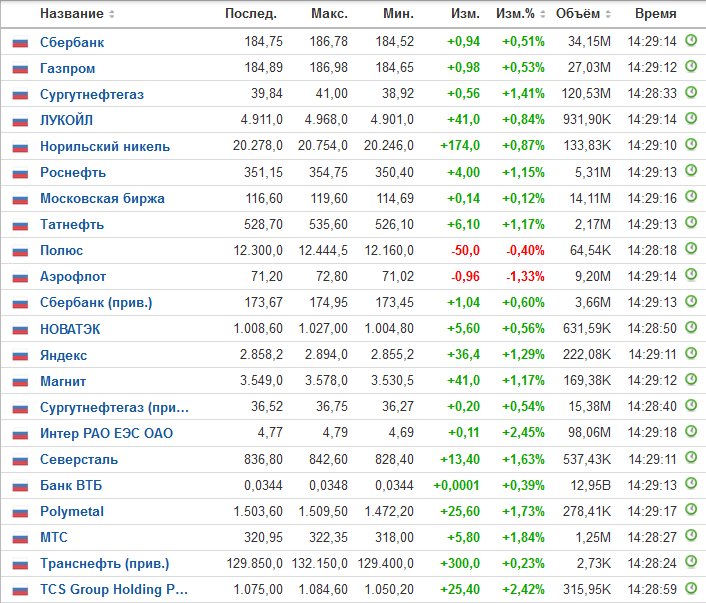
Task: Open the Сургутнефтегаз (при… preferred link
Action: (114, 408)
